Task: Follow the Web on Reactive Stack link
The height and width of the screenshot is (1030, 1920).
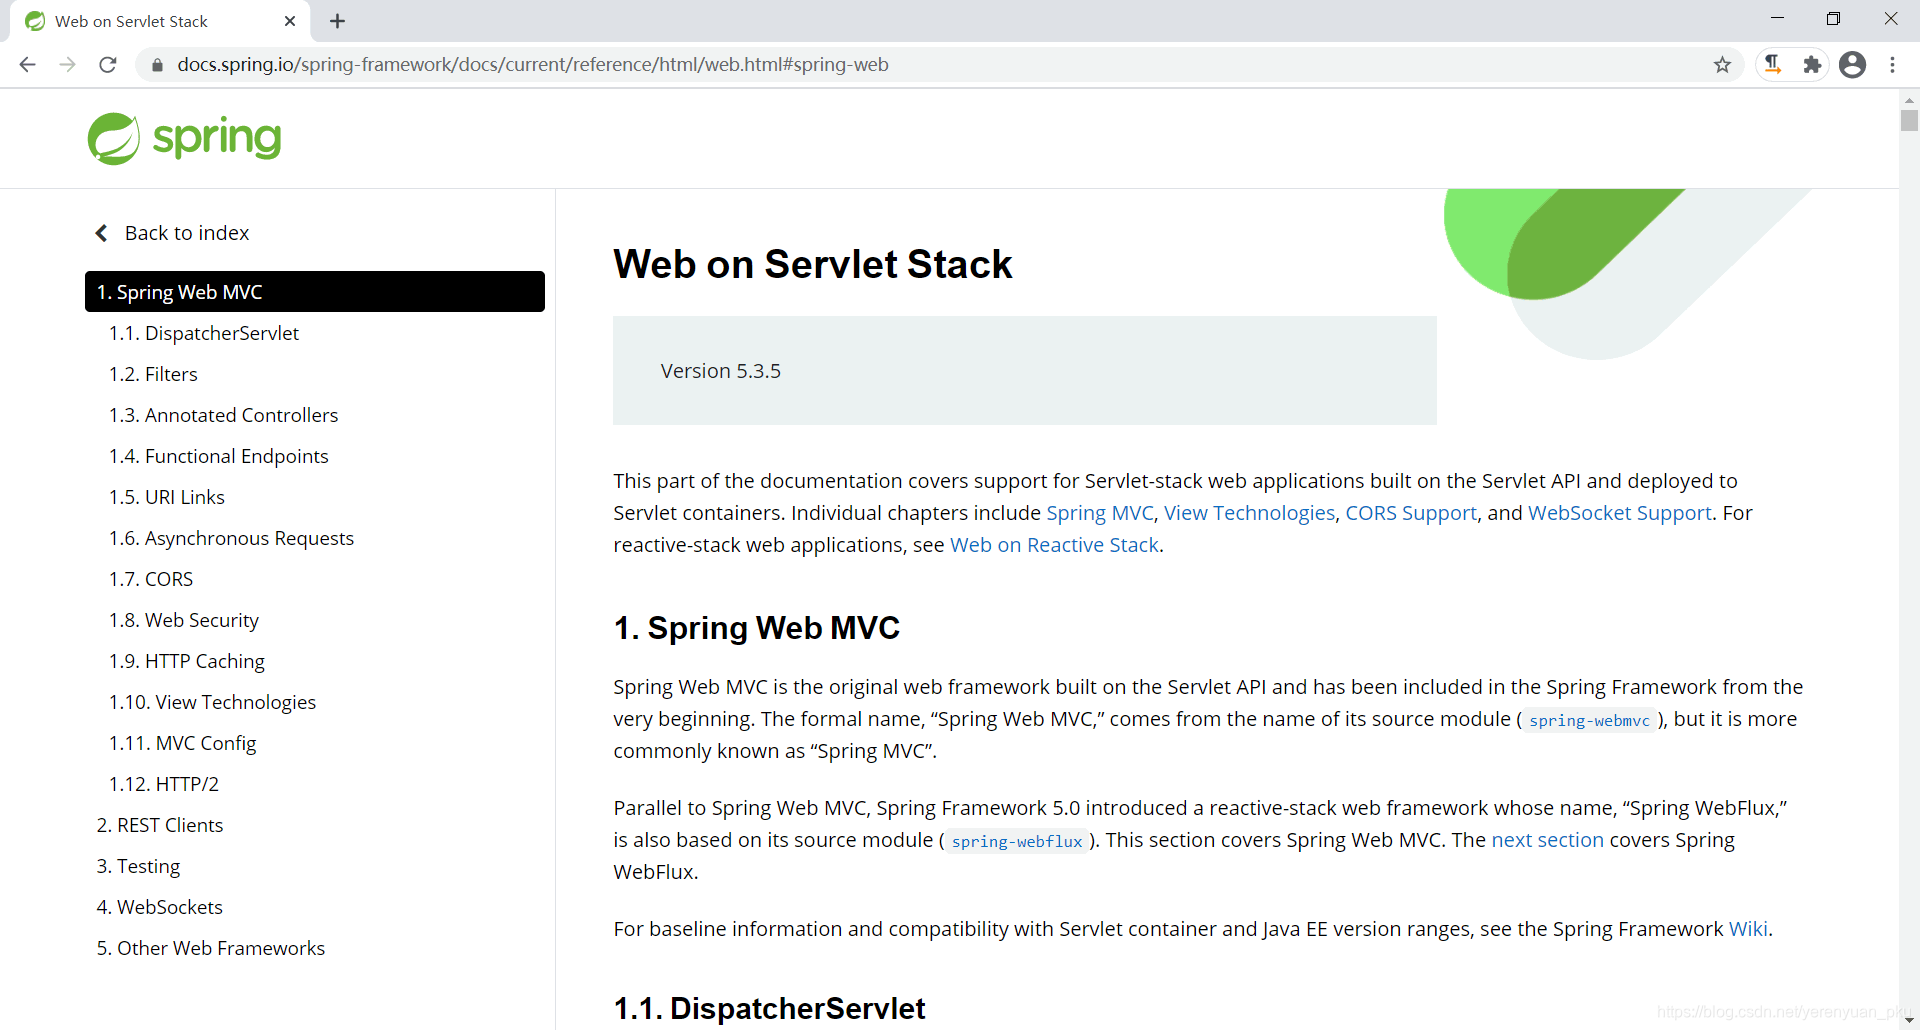Action: point(1054,545)
